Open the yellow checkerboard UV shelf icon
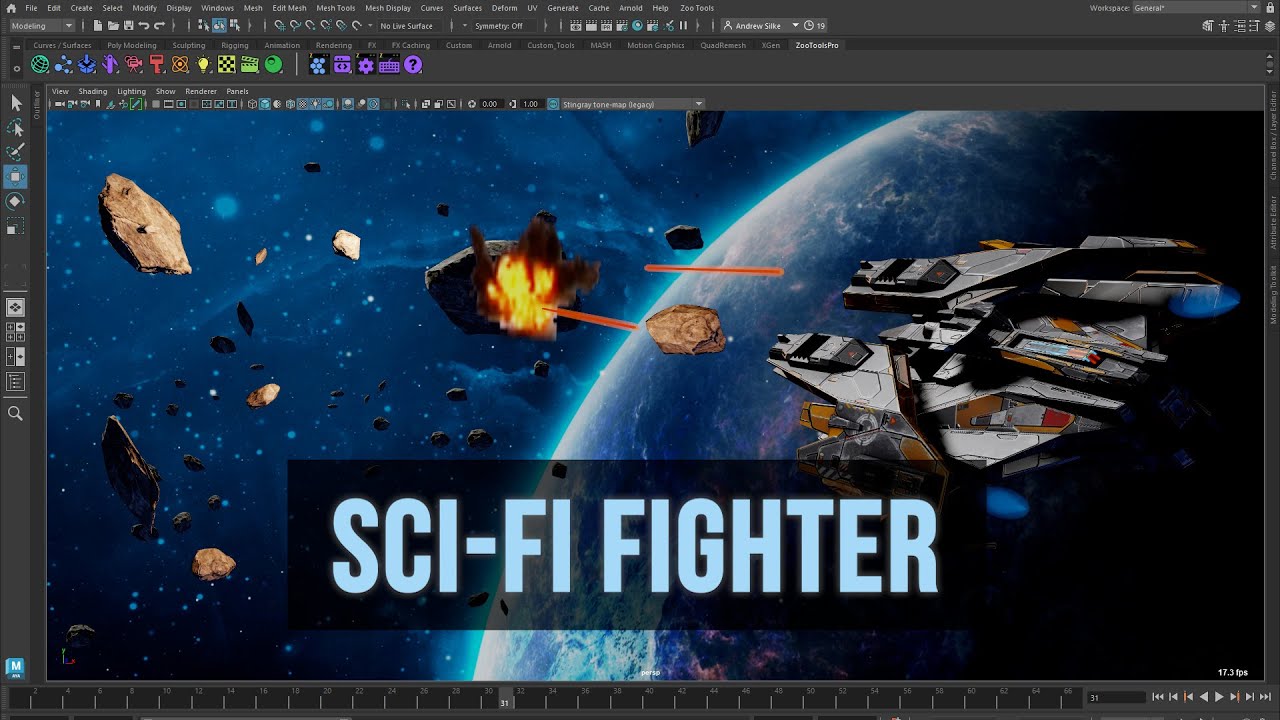This screenshot has width=1280, height=720. (227, 65)
